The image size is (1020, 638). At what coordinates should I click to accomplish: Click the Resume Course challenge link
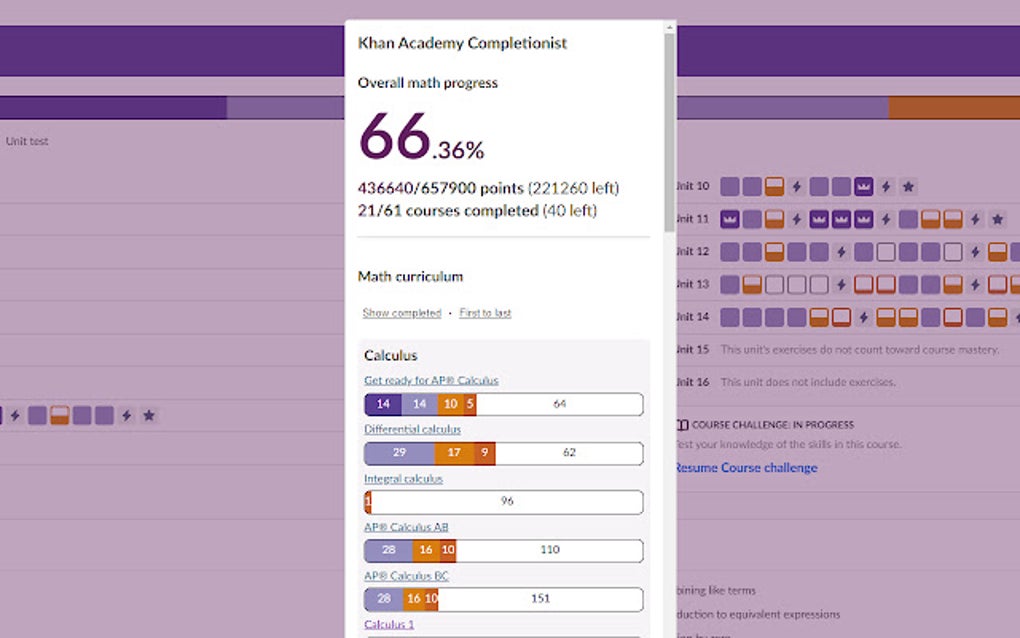coord(745,467)
